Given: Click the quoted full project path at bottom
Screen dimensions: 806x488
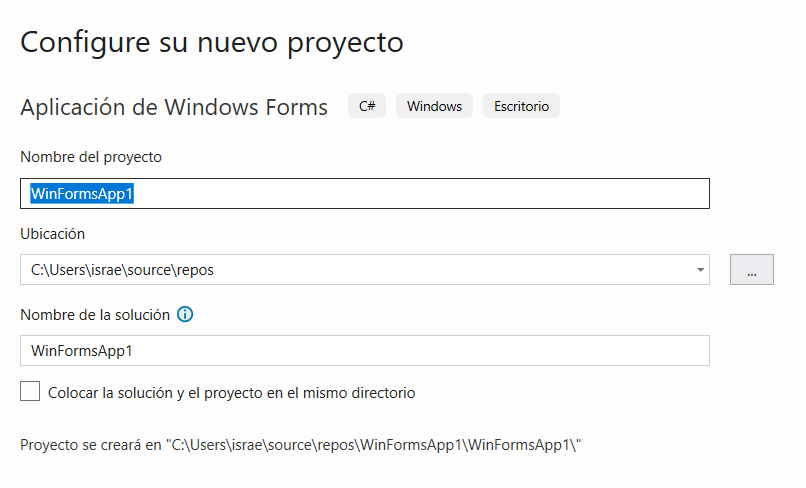Looking at the screenshot, I should pyautogui.click(x=375, y=443).
